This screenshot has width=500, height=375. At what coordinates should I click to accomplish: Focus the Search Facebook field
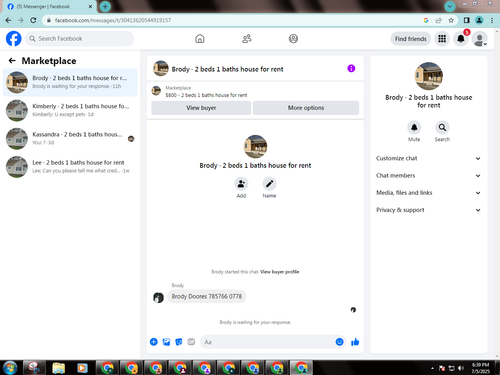(79, 39)
